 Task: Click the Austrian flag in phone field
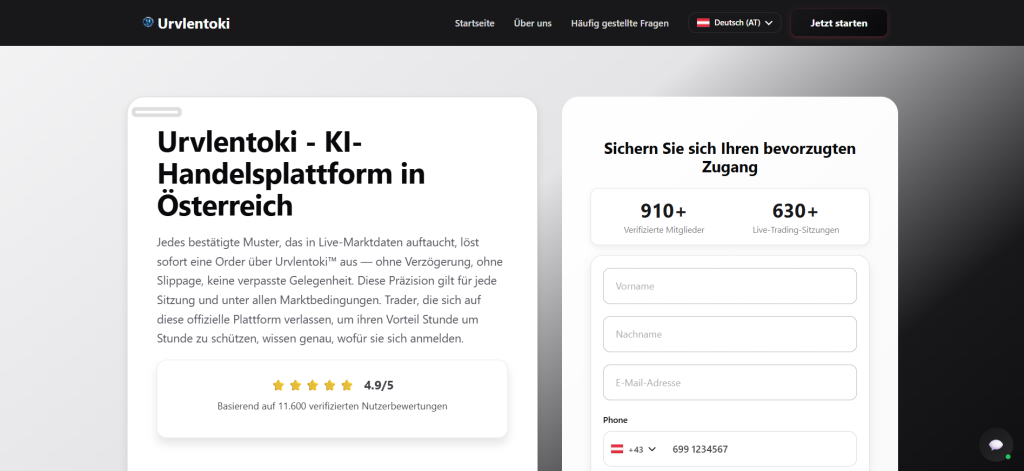(616, 449)
